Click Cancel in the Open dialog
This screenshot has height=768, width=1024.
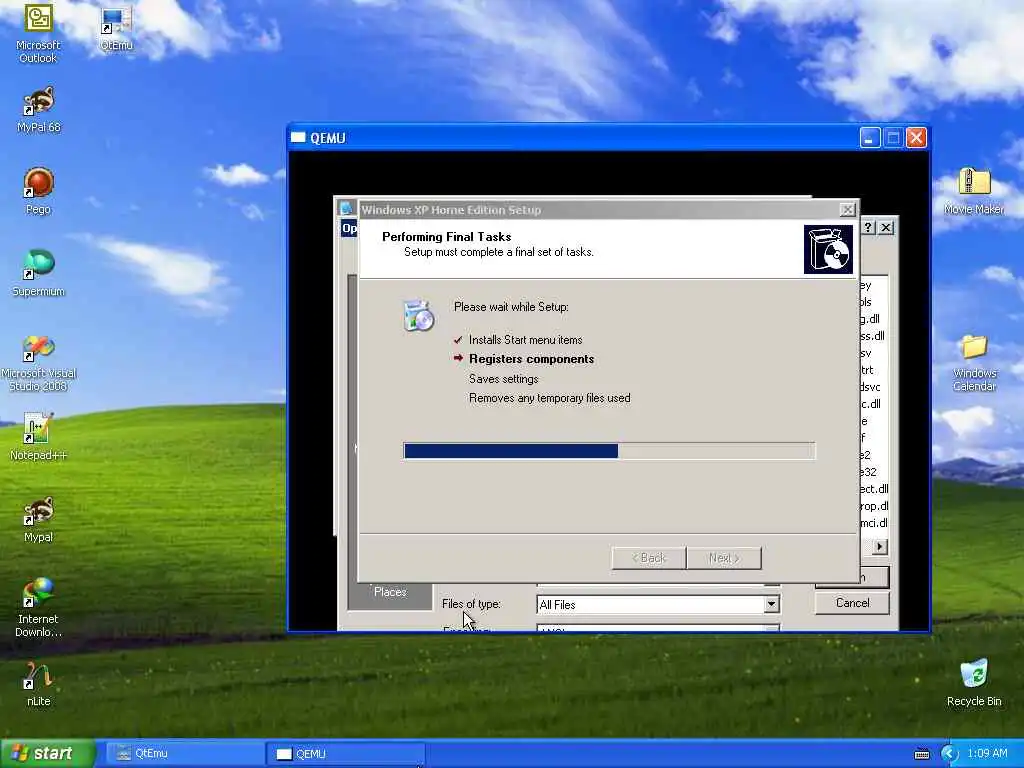[x=852, y=603]
